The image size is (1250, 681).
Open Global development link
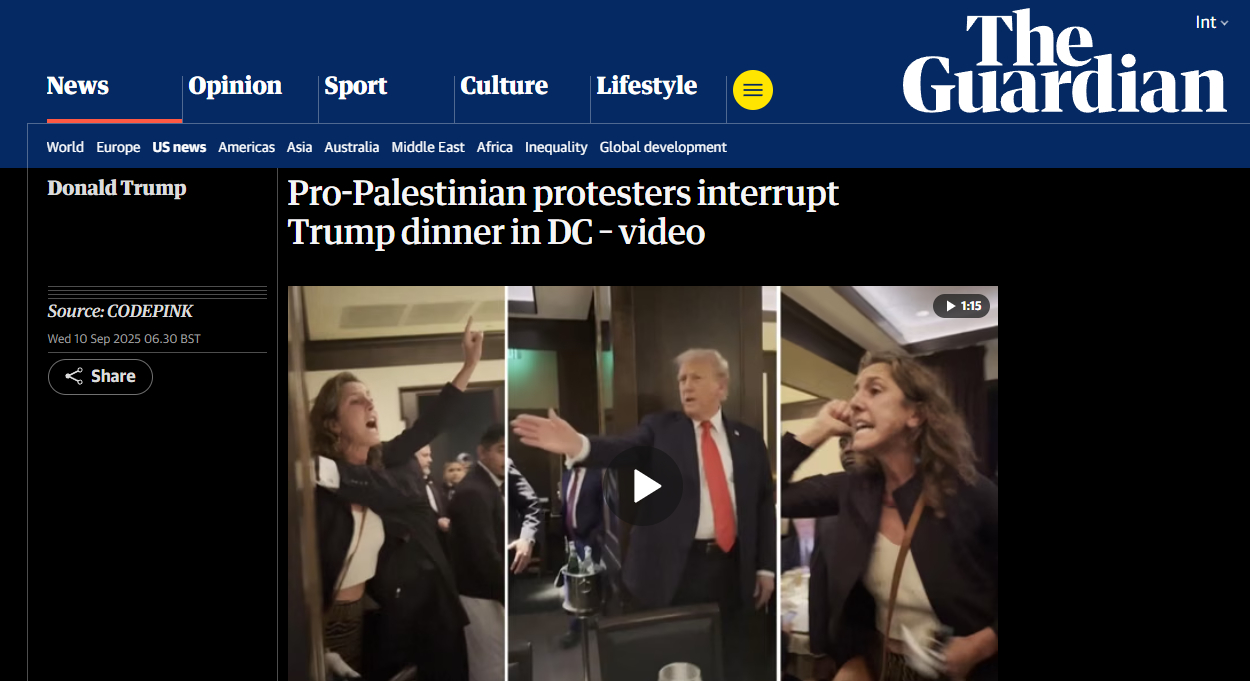[x=663, y=147]
